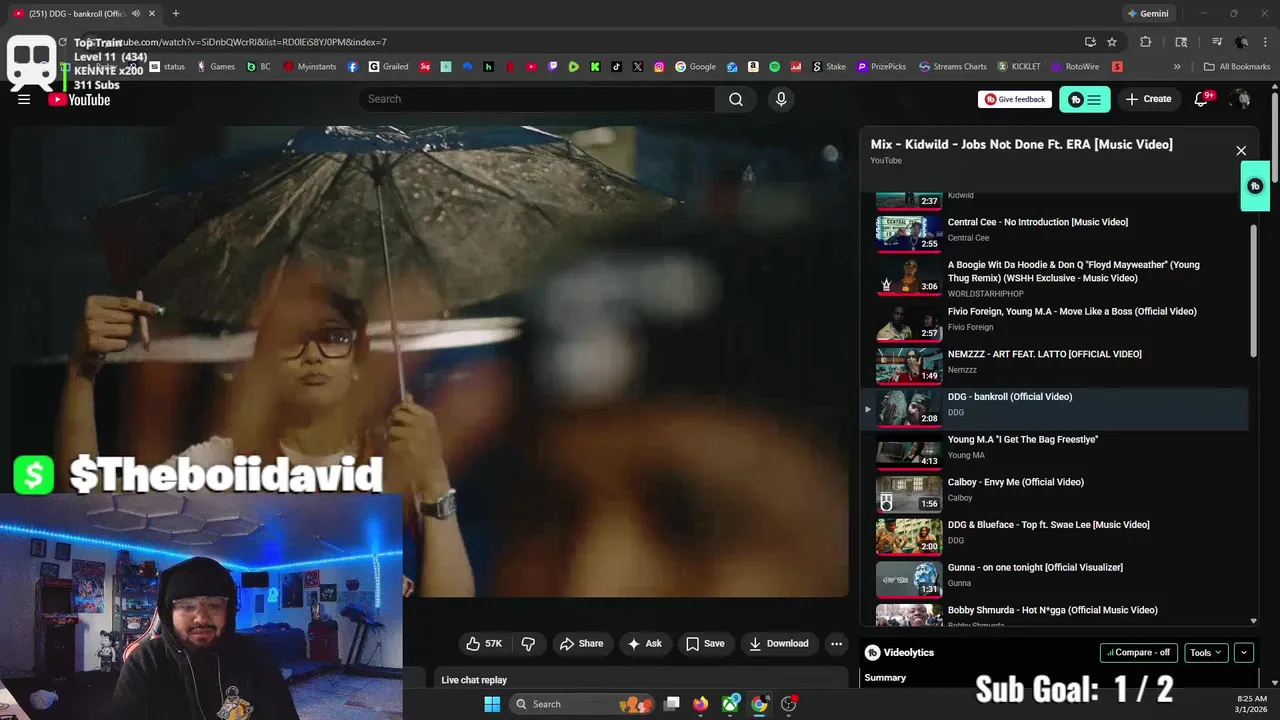Toggle the Compare - off button
1280x720 pixels.
pyautogui.click(x=1139, y=653)
